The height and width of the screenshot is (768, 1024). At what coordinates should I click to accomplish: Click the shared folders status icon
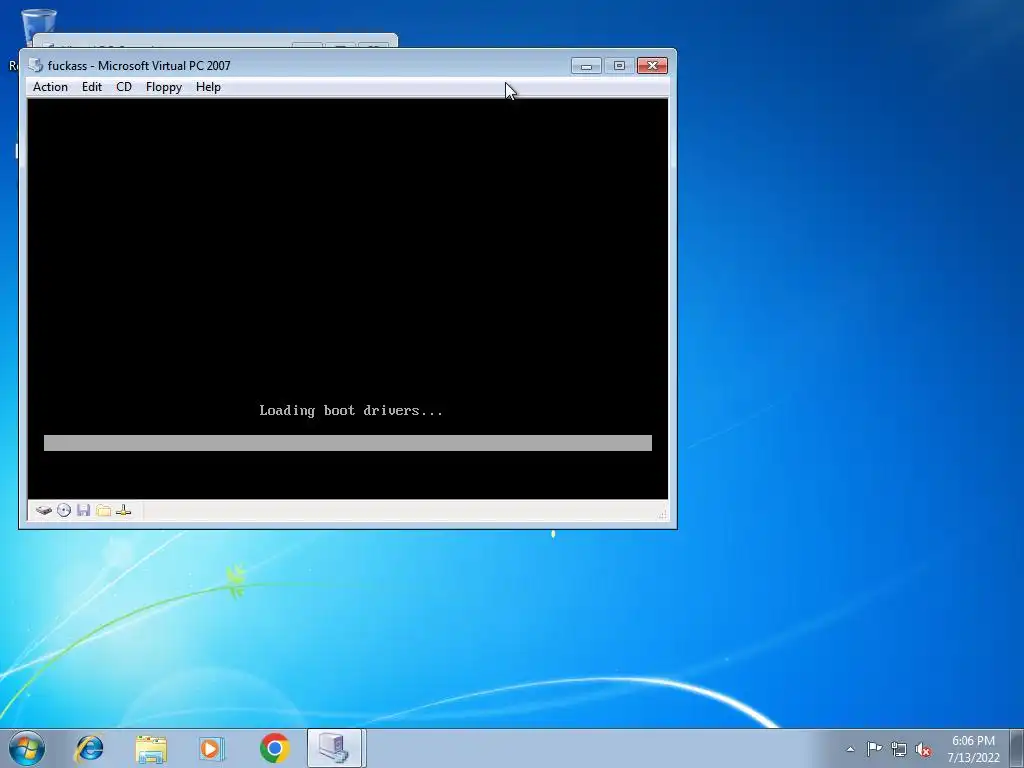coord(103,511)
